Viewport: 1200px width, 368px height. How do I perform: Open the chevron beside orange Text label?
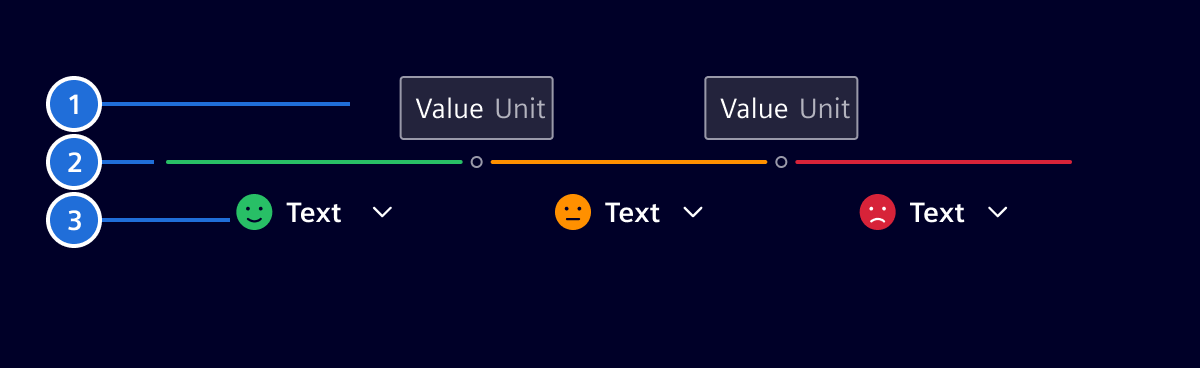pos(693,213)
